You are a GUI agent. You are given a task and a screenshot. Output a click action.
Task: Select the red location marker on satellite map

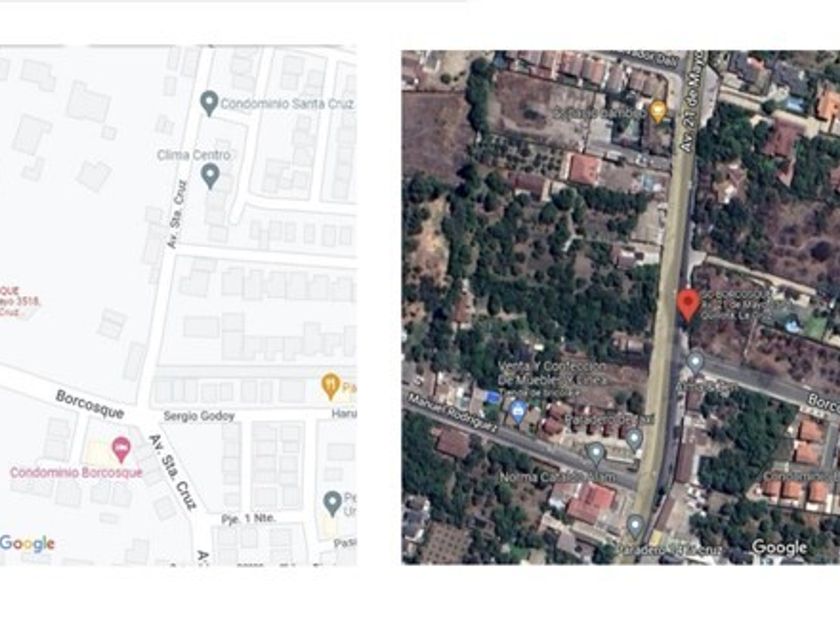(687, 306)
